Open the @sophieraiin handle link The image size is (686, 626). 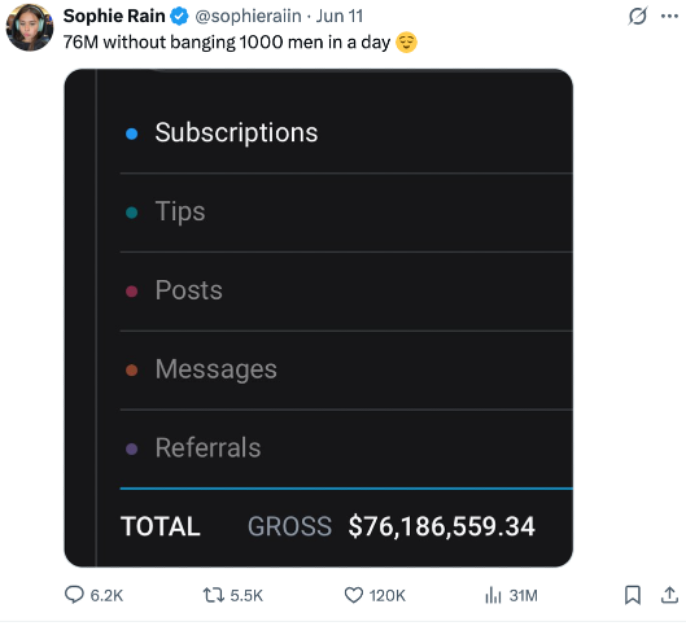tap(248, 17)
